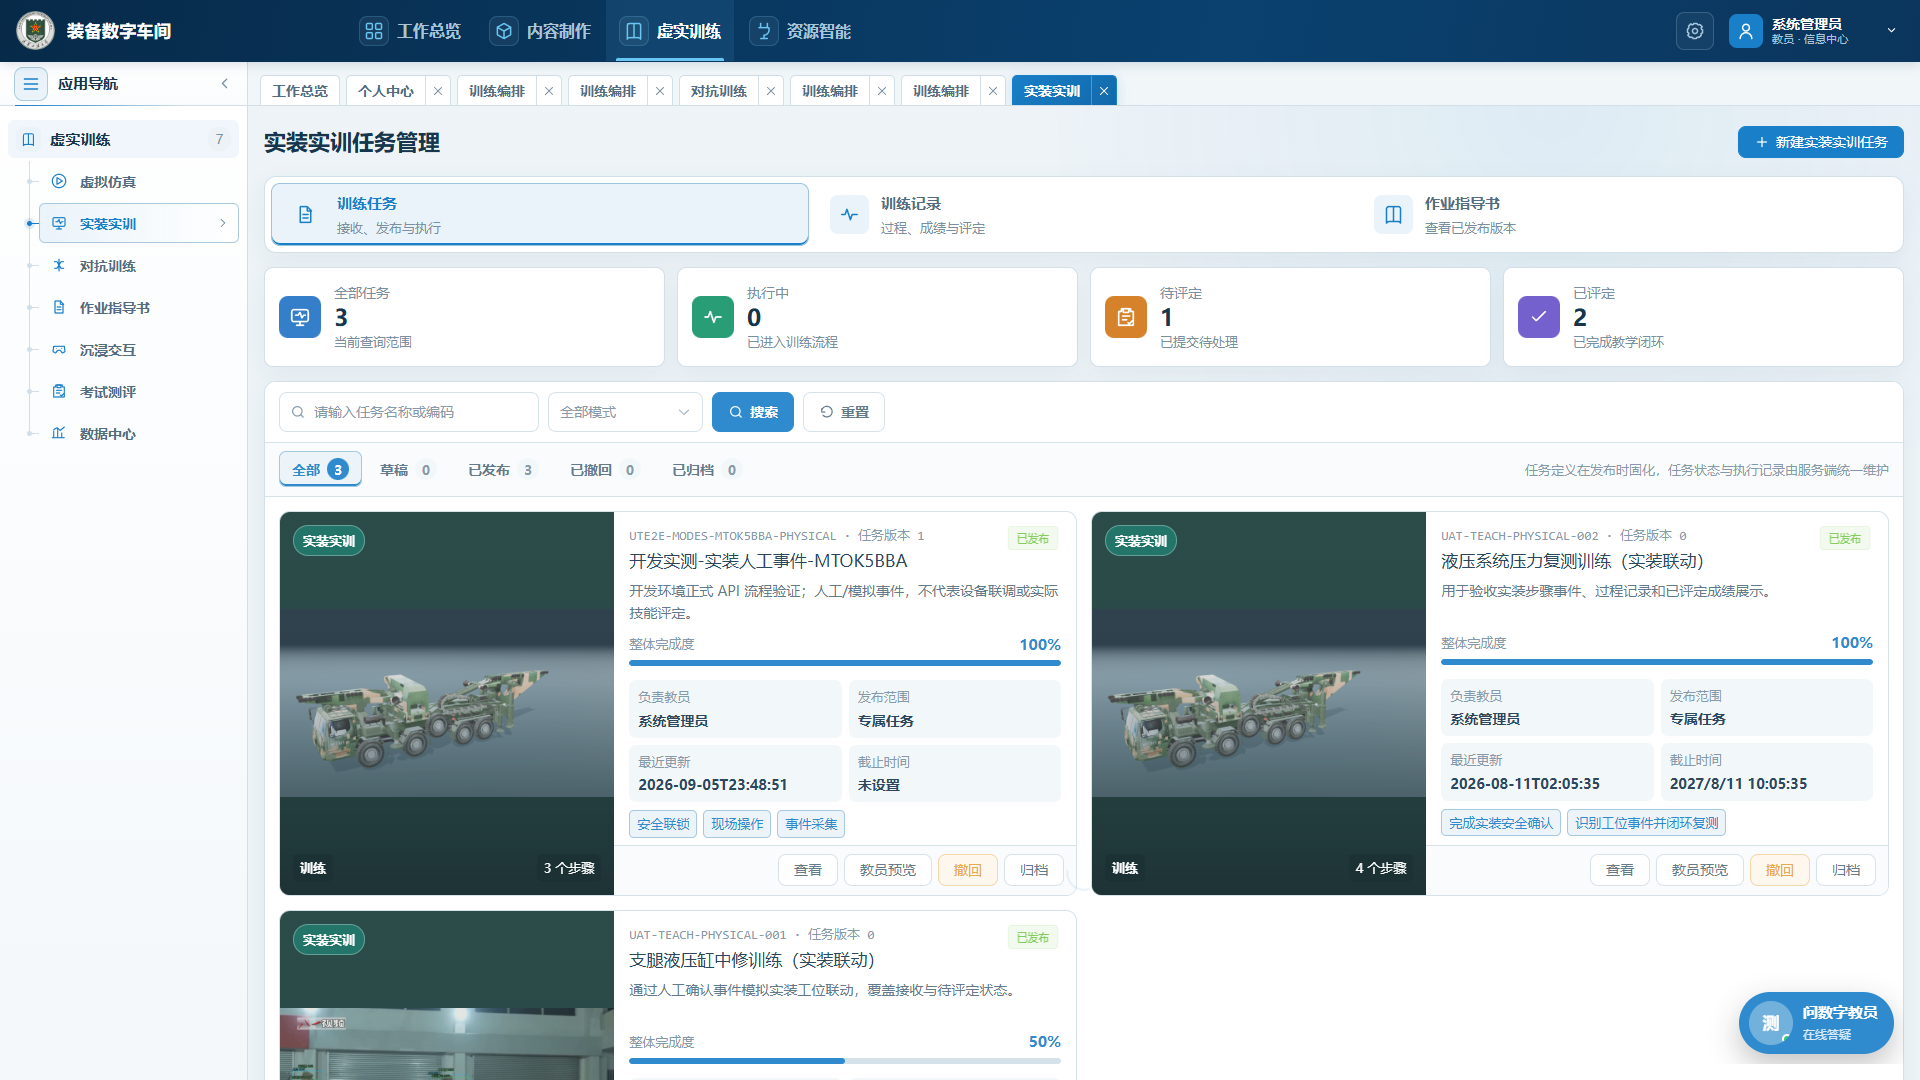Viewport: 1920px width, 1080px height.
Task: Open the 内容制作 top navigation item
Action: click(x=540, y=31)
